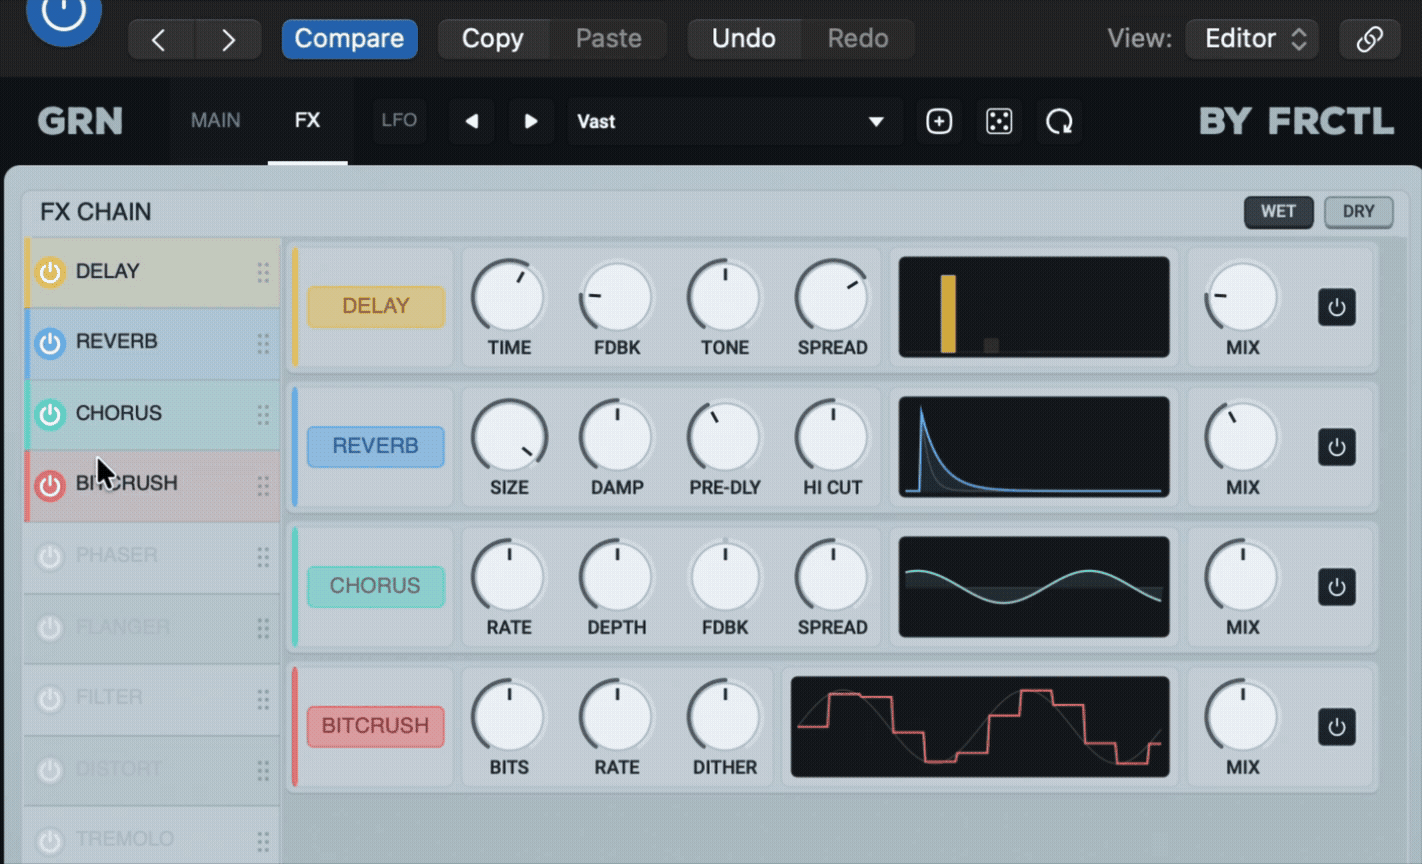Open the LFO tab
Image resolution: width=1422 pixels, height=864 pixels.
tap(399, 120)
